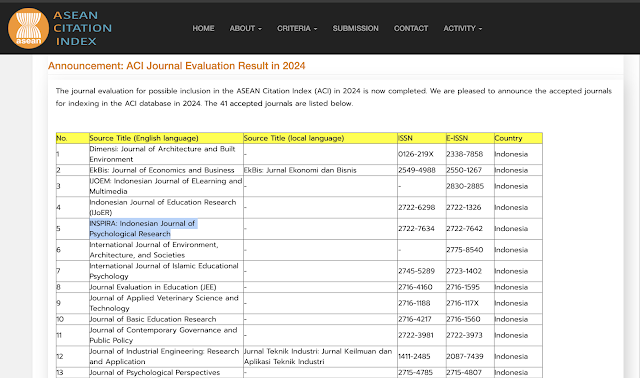640x378 pixels.
Task: Select 'Dimensi: Journal of Architecture and Built Environment'
Action: click(x=162, y=154)
